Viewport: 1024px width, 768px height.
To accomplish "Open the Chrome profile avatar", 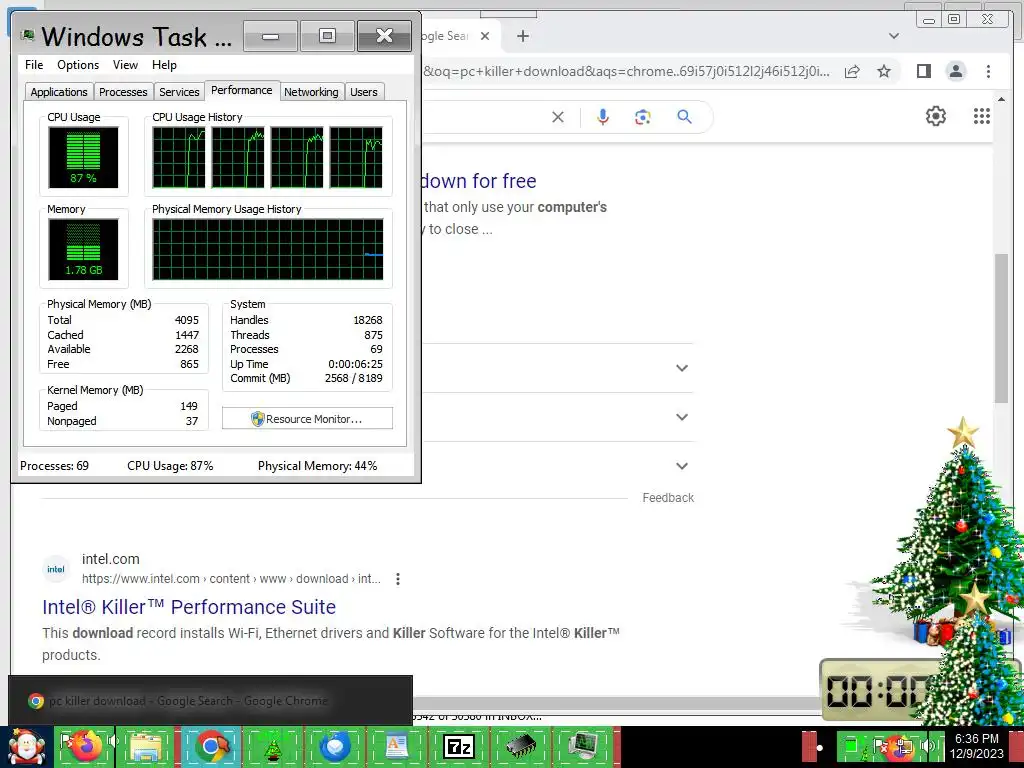I will point(956,71).
